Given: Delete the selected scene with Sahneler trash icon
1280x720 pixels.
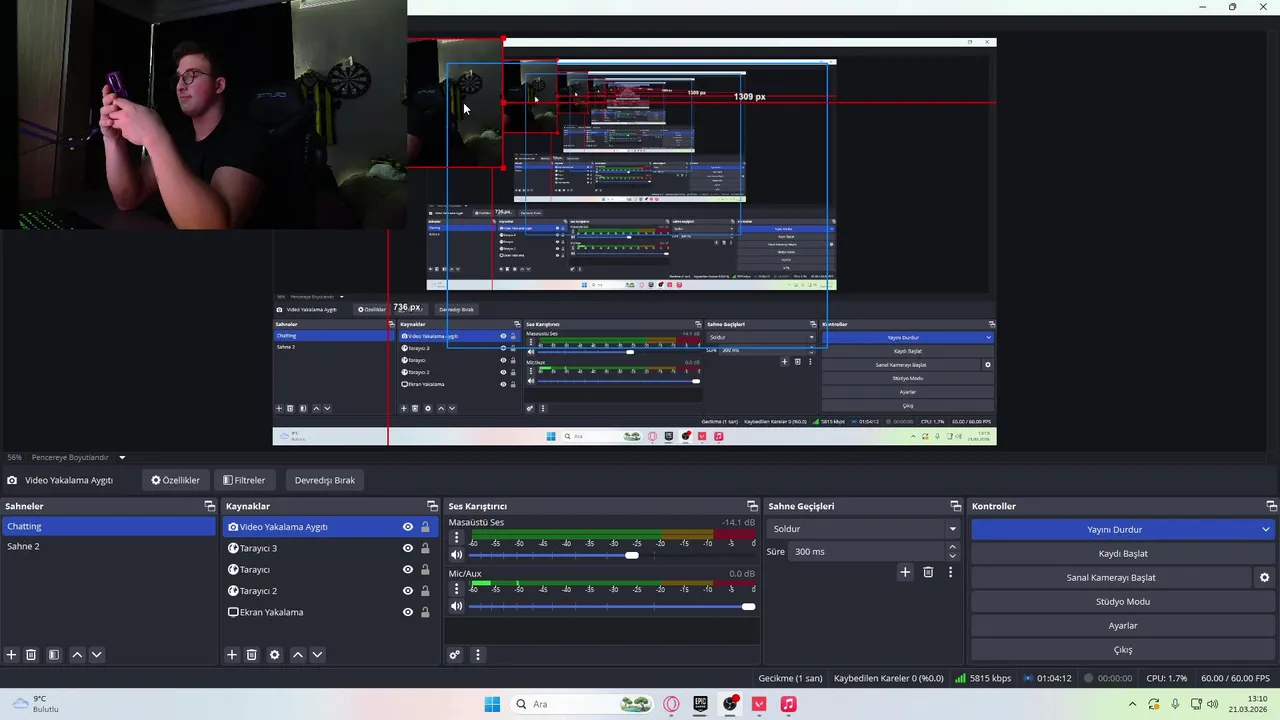Looking at the screenshot, I should pos(31,655).
